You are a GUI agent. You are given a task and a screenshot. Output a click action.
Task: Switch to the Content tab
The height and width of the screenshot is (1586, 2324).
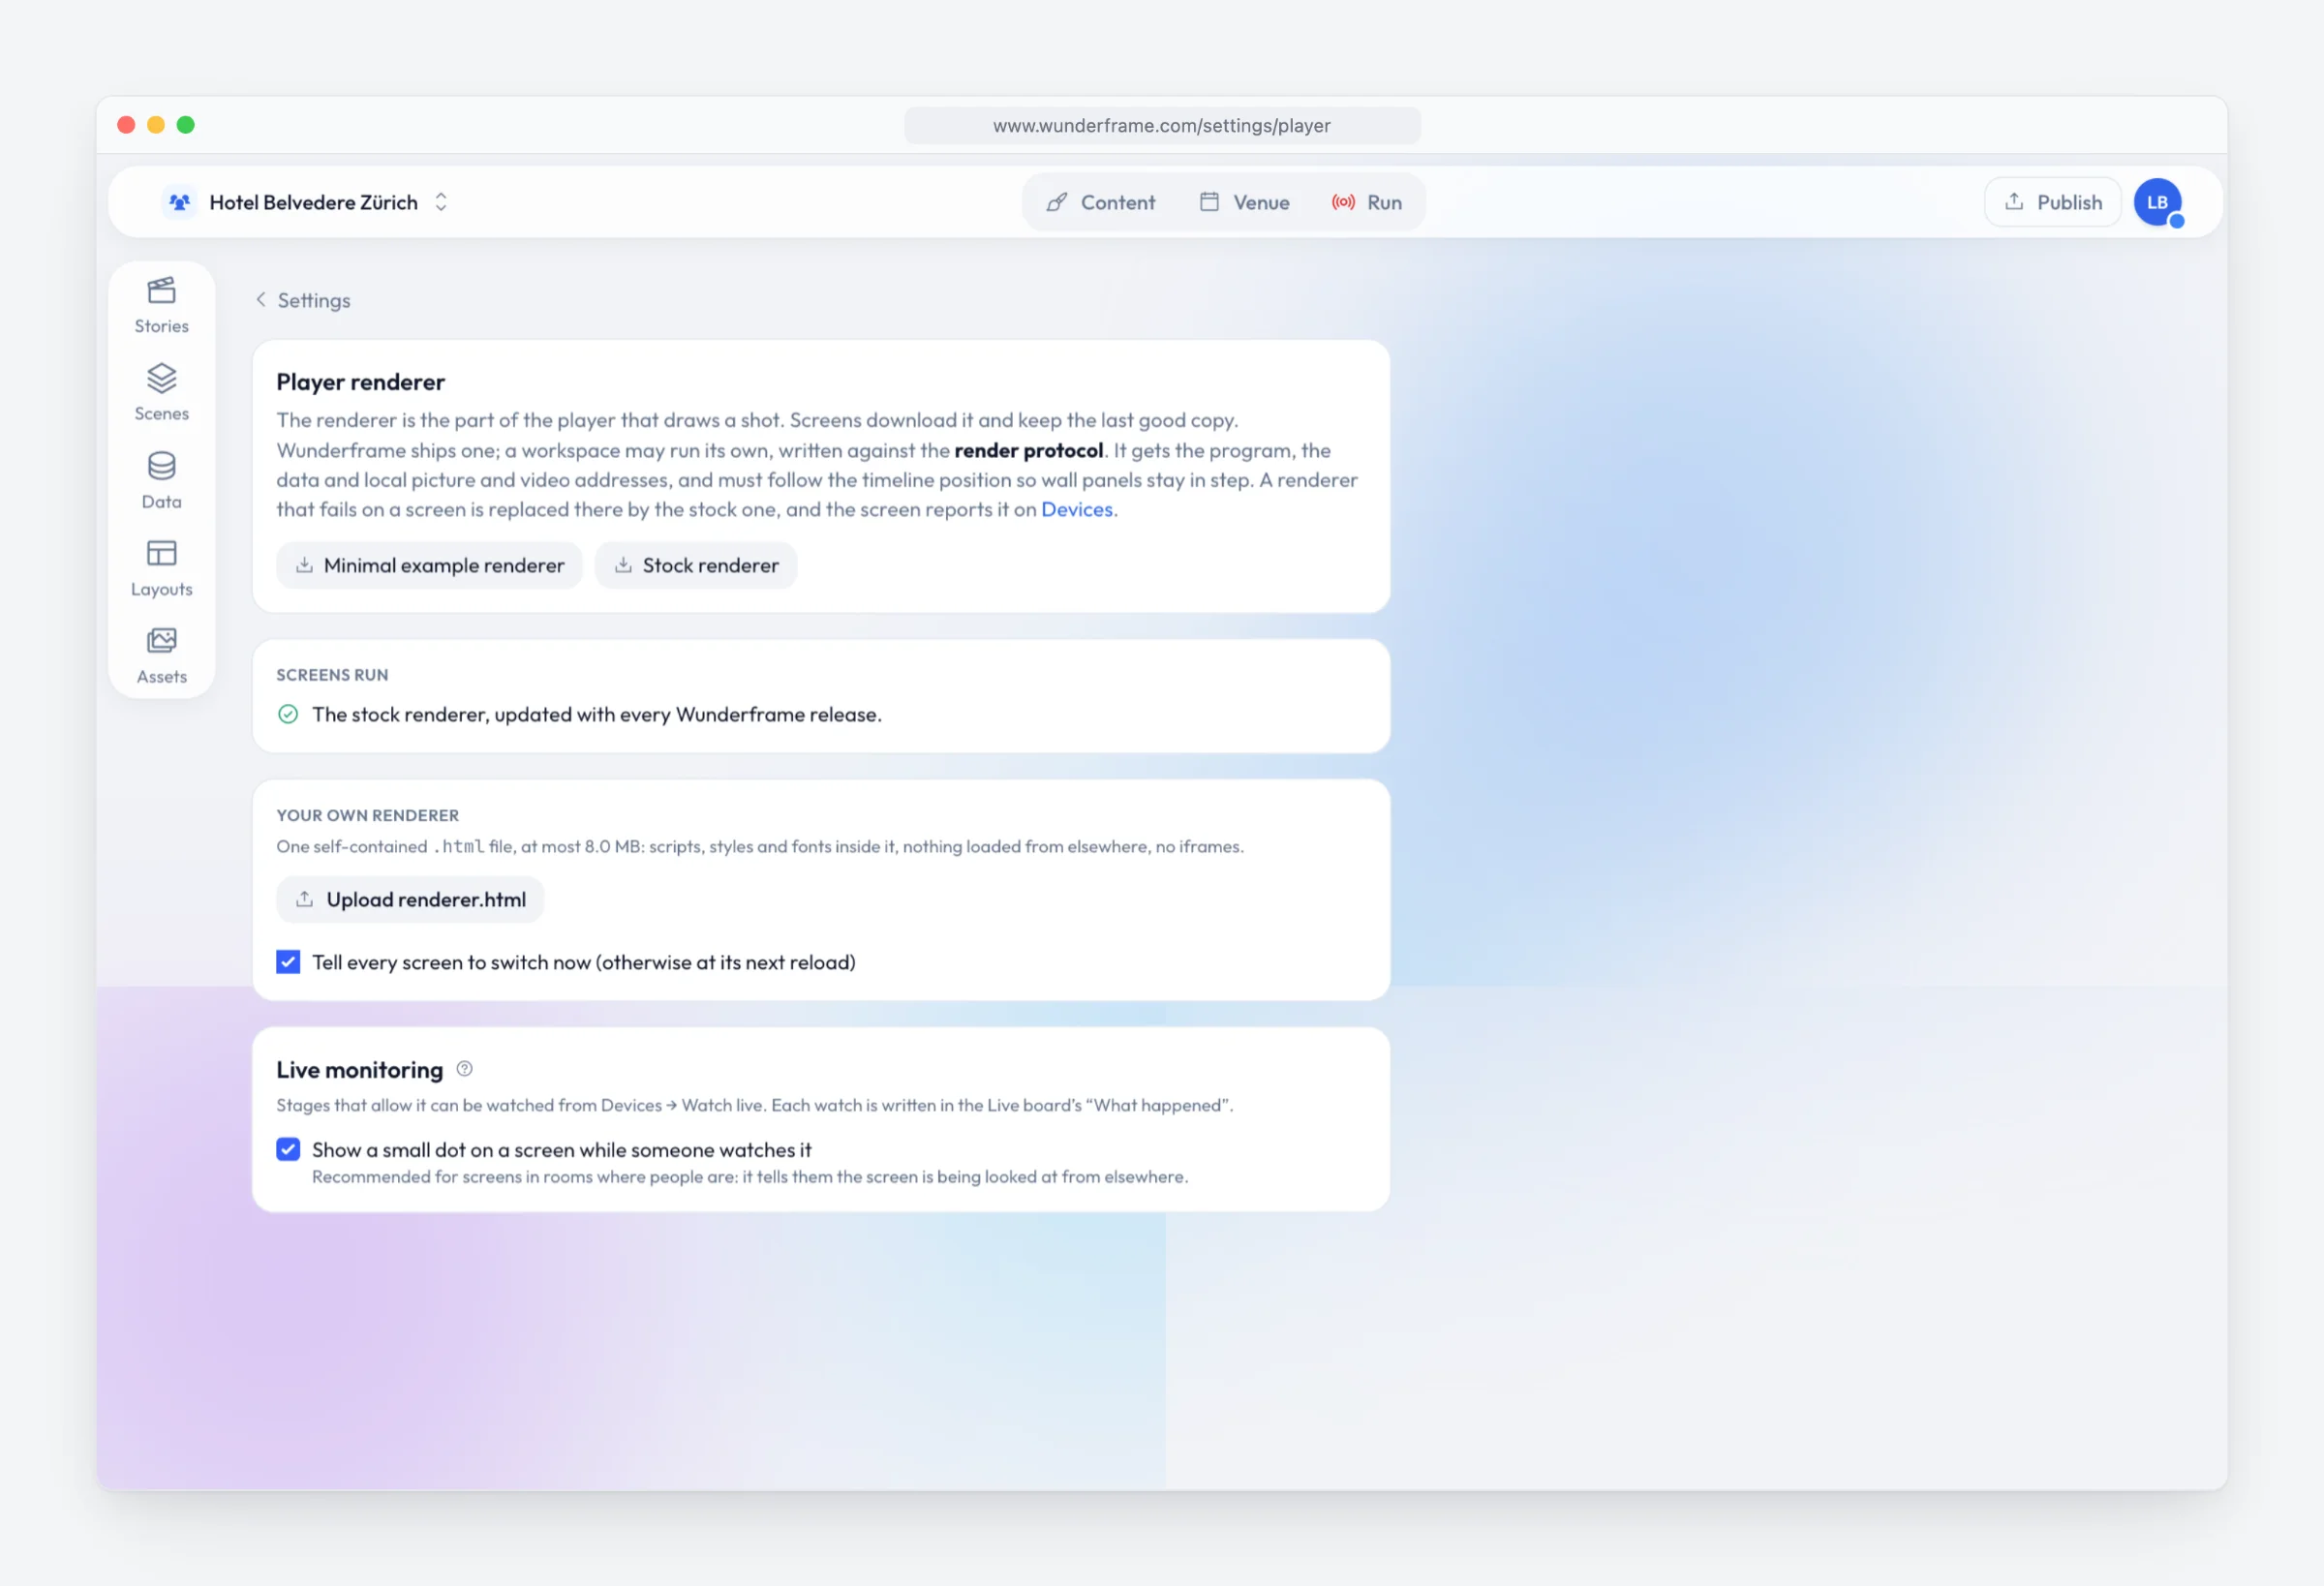[x=1101, y=202]
